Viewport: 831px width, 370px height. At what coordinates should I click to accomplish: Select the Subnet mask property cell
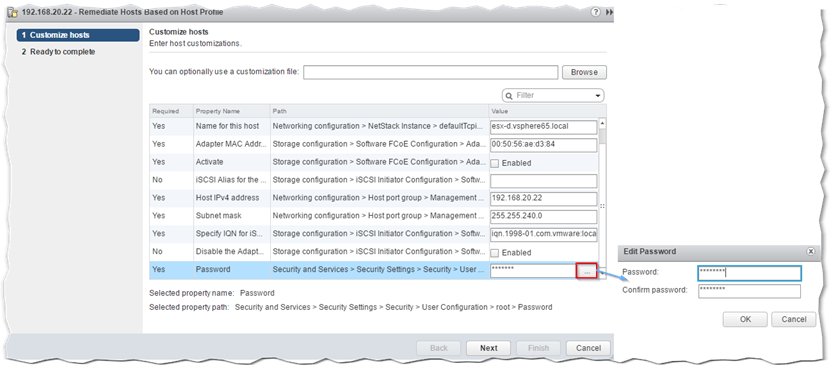tap(232, 216)
